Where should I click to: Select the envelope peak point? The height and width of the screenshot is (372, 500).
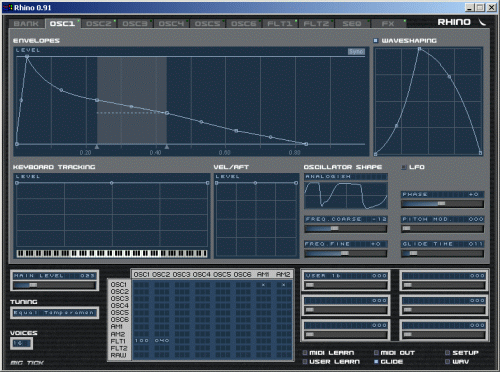click(x=27, y=57)
